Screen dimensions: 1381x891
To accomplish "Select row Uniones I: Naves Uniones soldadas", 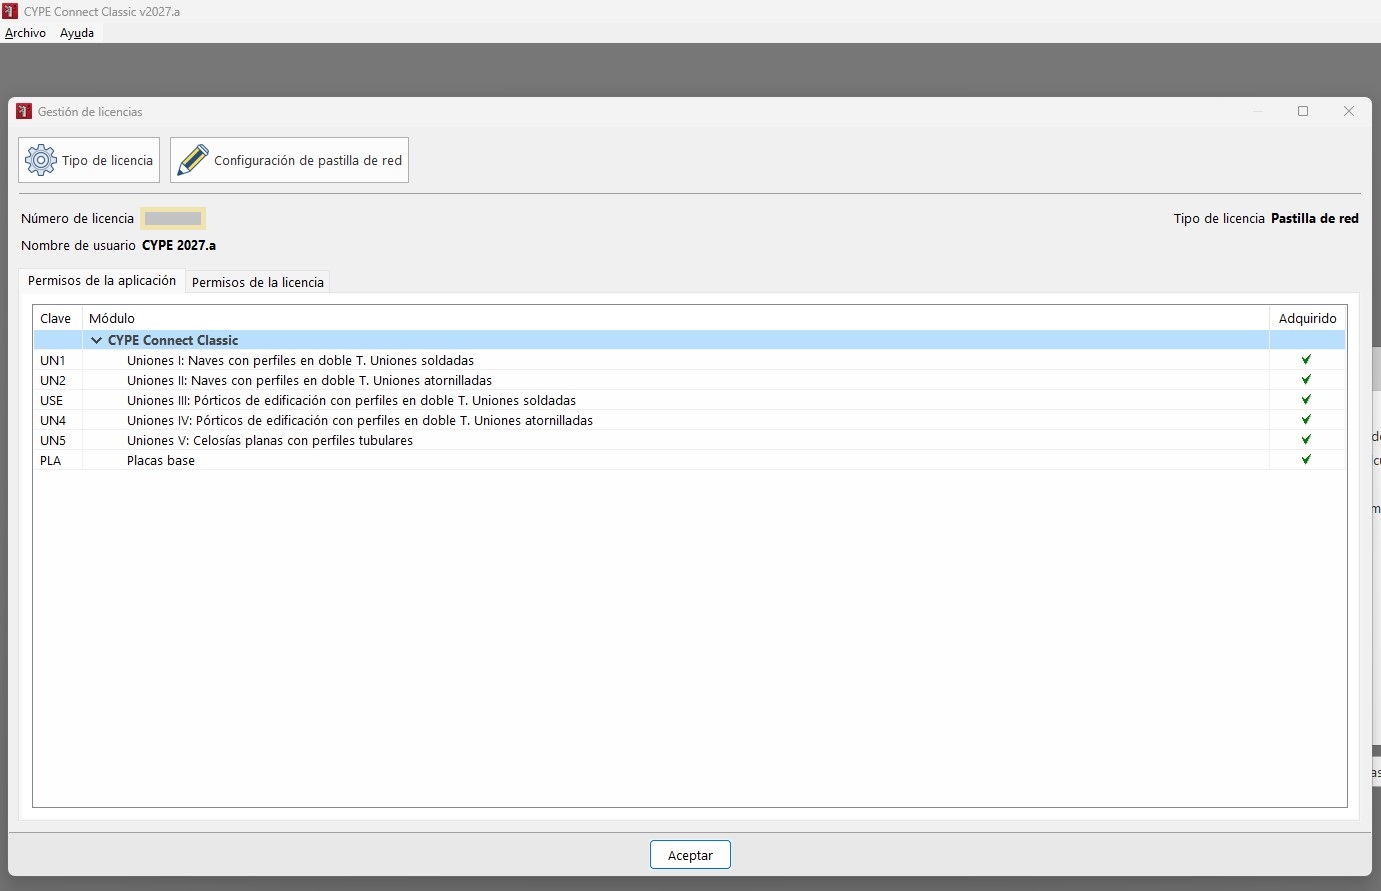I will pyautogui.click(x=689, y=360).
